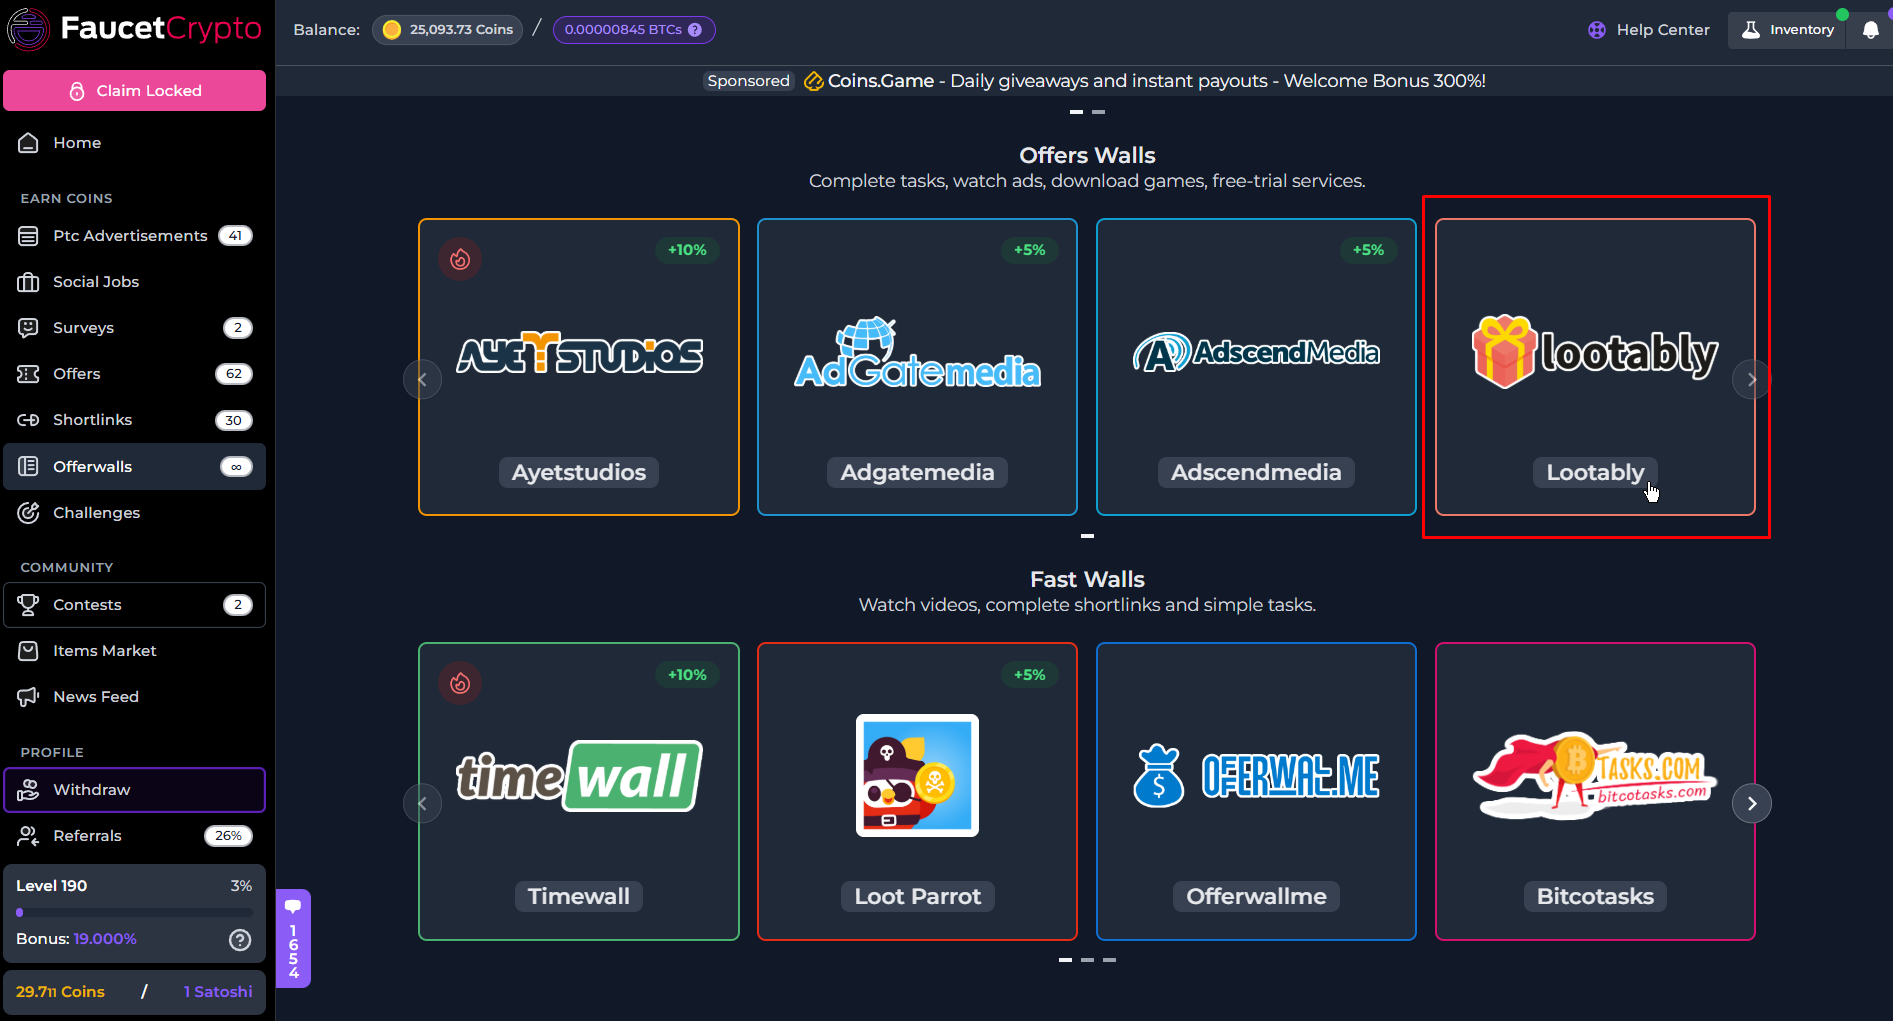Open Referrals page
This screenshot has height=1021, width=1893.
135,836
